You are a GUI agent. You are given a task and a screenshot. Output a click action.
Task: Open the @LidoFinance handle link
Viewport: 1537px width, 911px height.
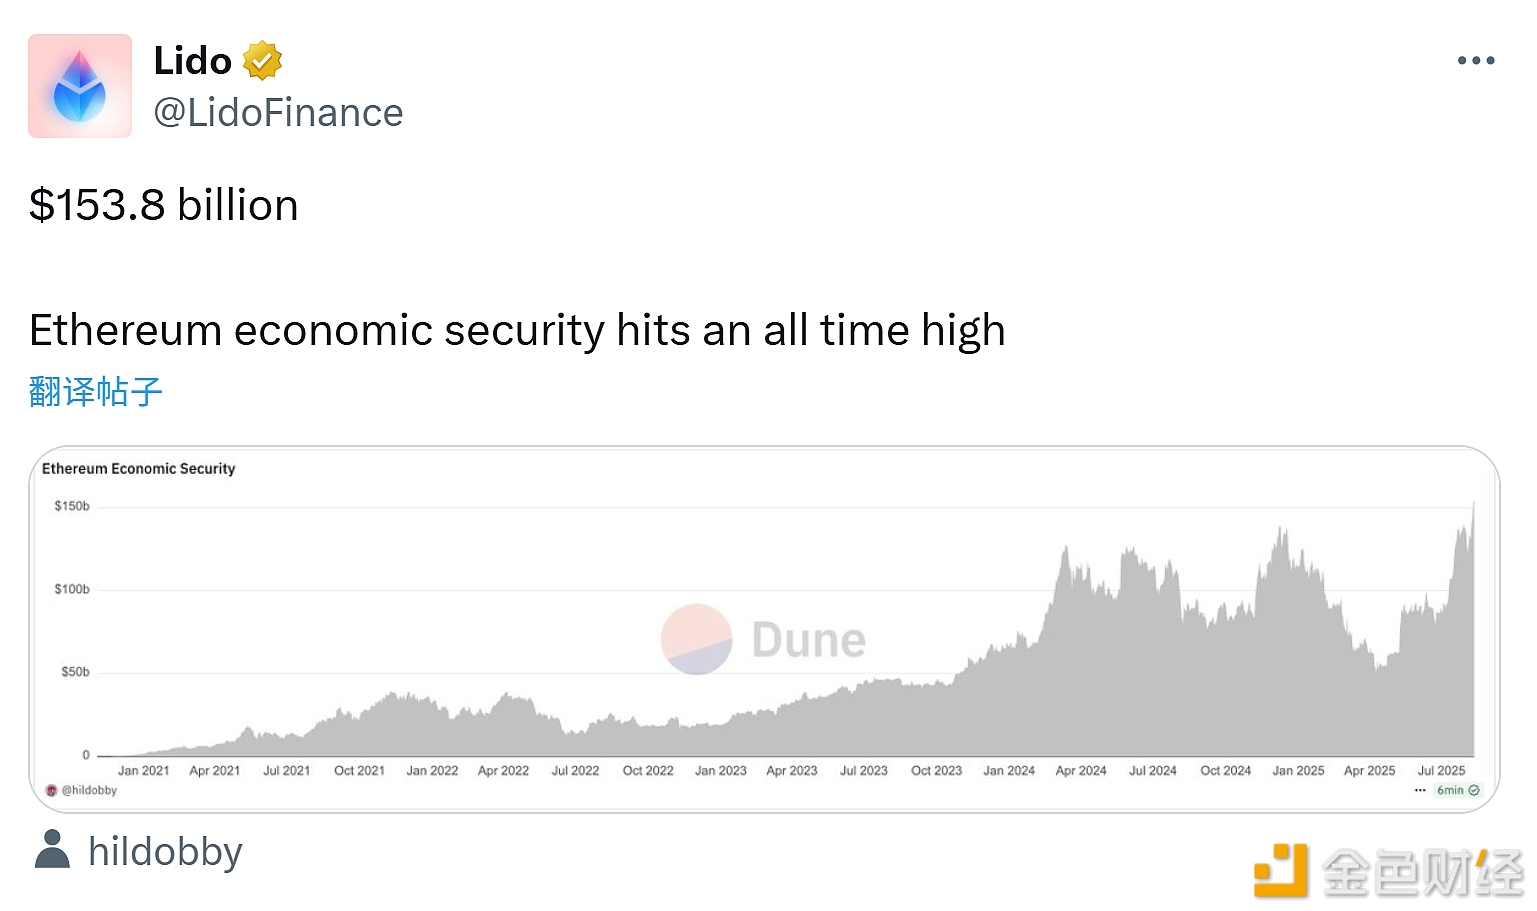coord(278,113)
